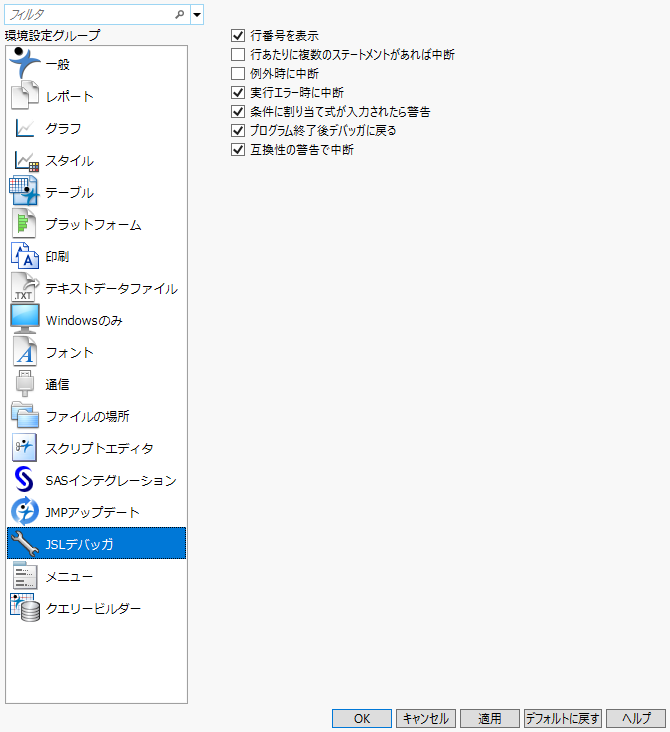Select the Windowsのみ monitor icon

[x=25, y=320]
